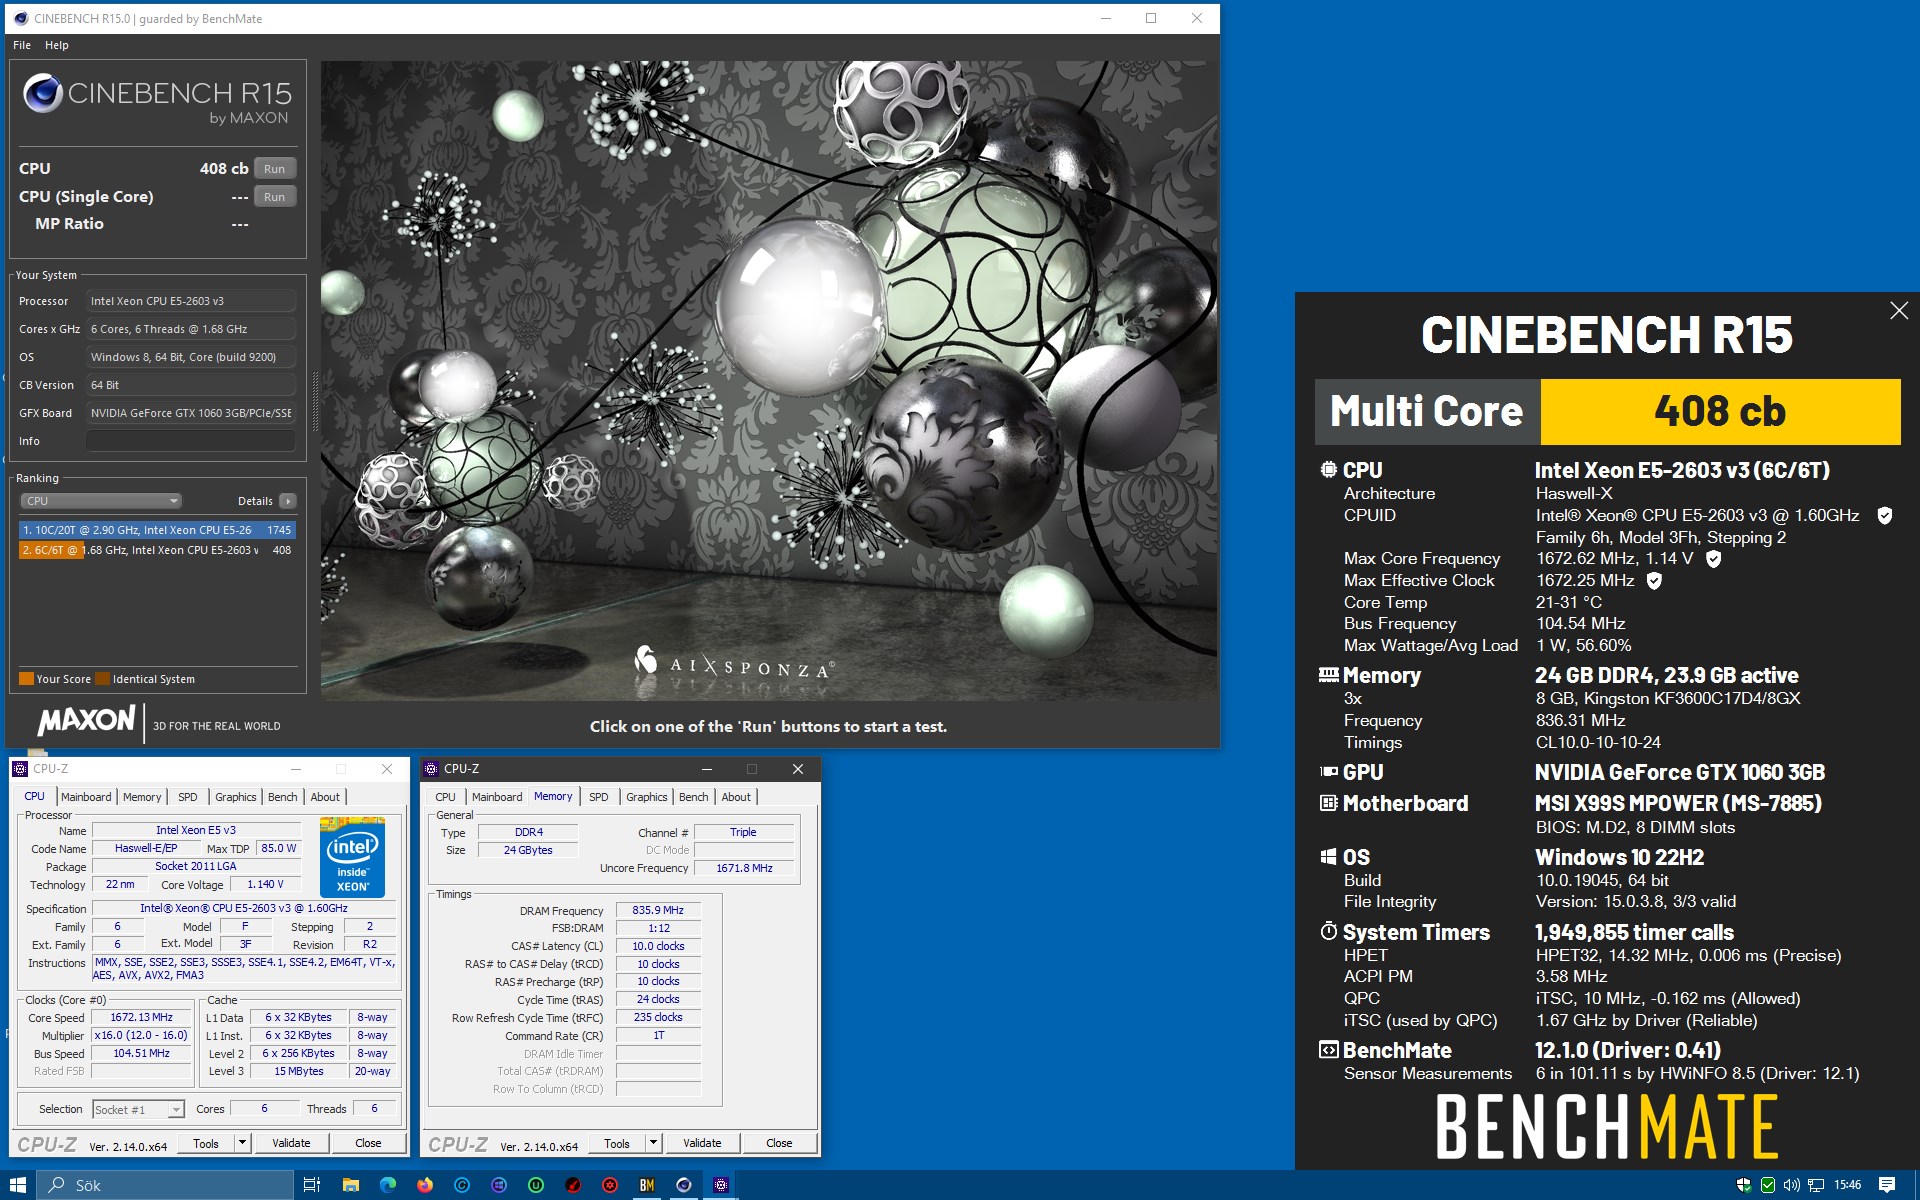Open the notification center icon
The width and height of the screenshot is (1920, 1200).
tap(1887, 1185)
